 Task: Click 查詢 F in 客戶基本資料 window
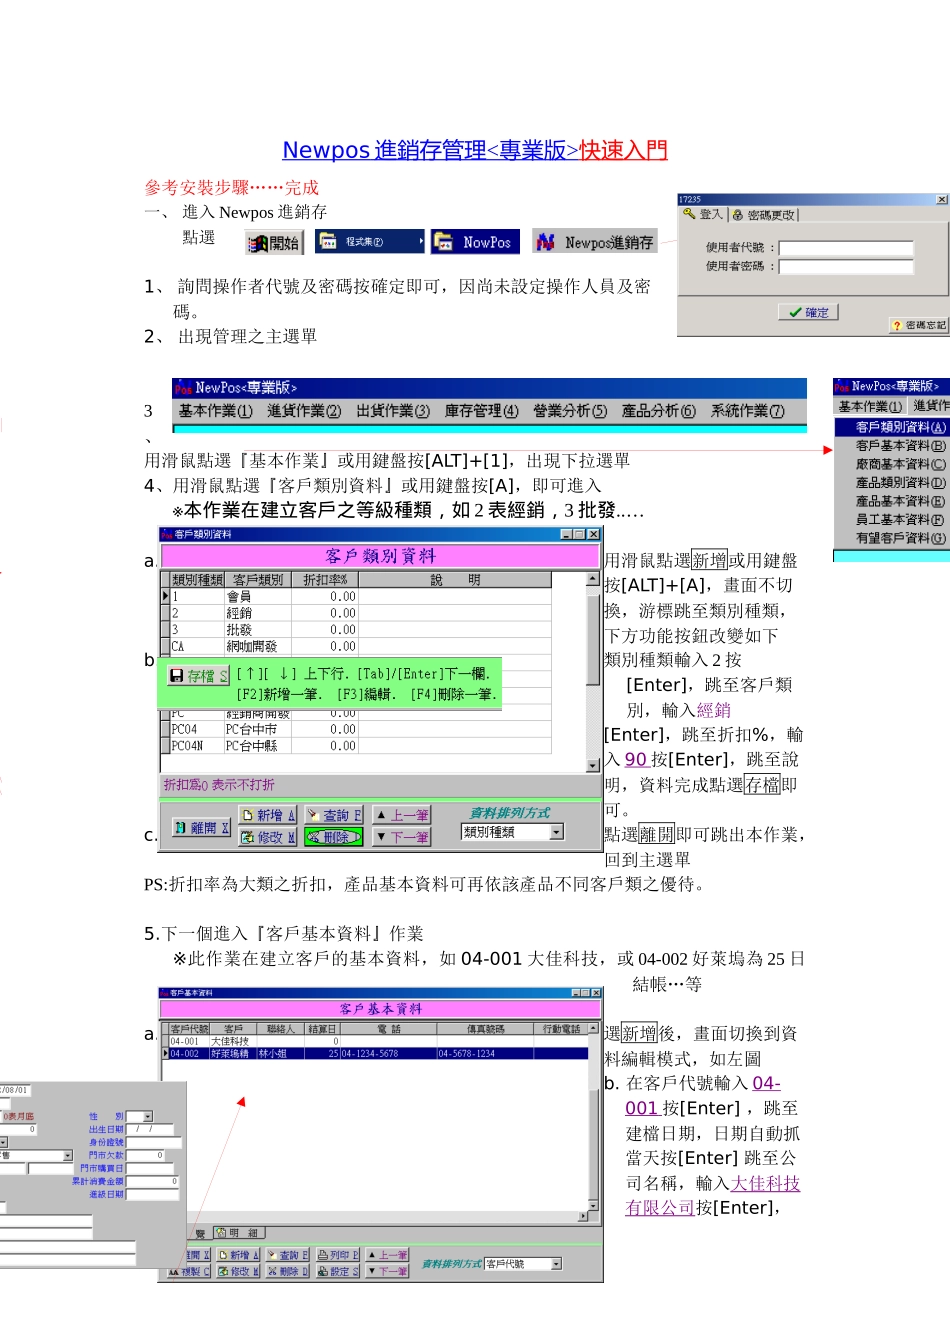click(x=288, y=1255)
